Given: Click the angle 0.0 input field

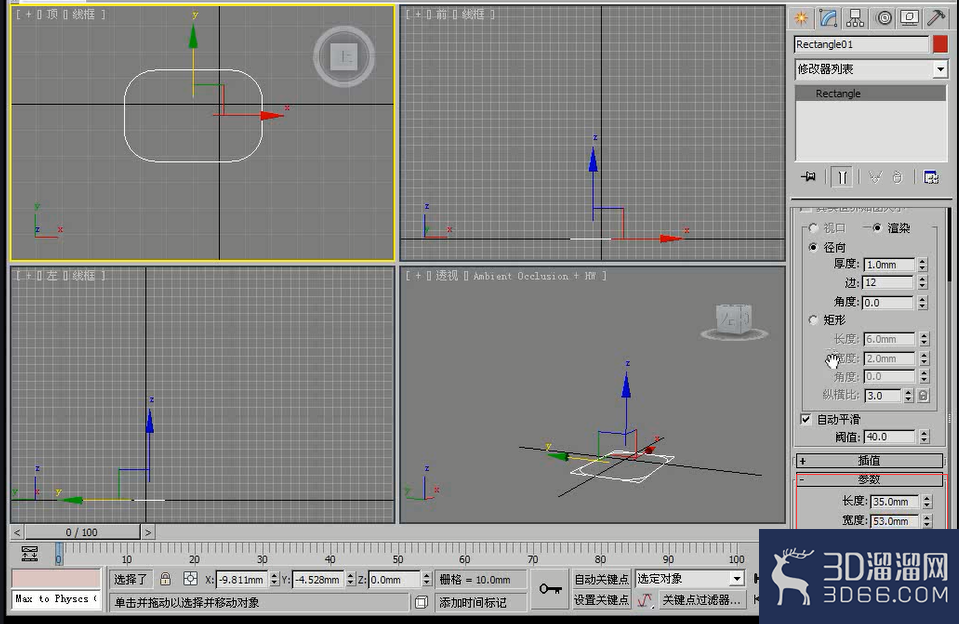Looking at the screenshot, I should (x=889, y=302).
